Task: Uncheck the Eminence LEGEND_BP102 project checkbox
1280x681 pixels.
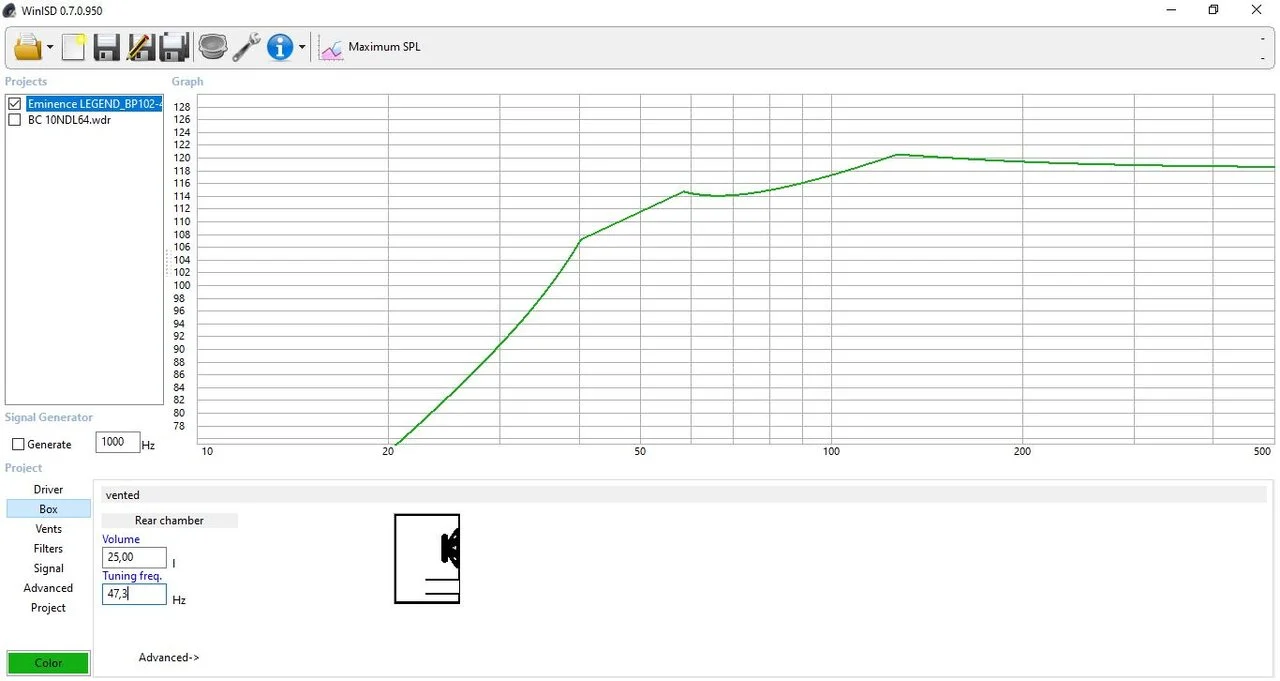Action: 14,104
